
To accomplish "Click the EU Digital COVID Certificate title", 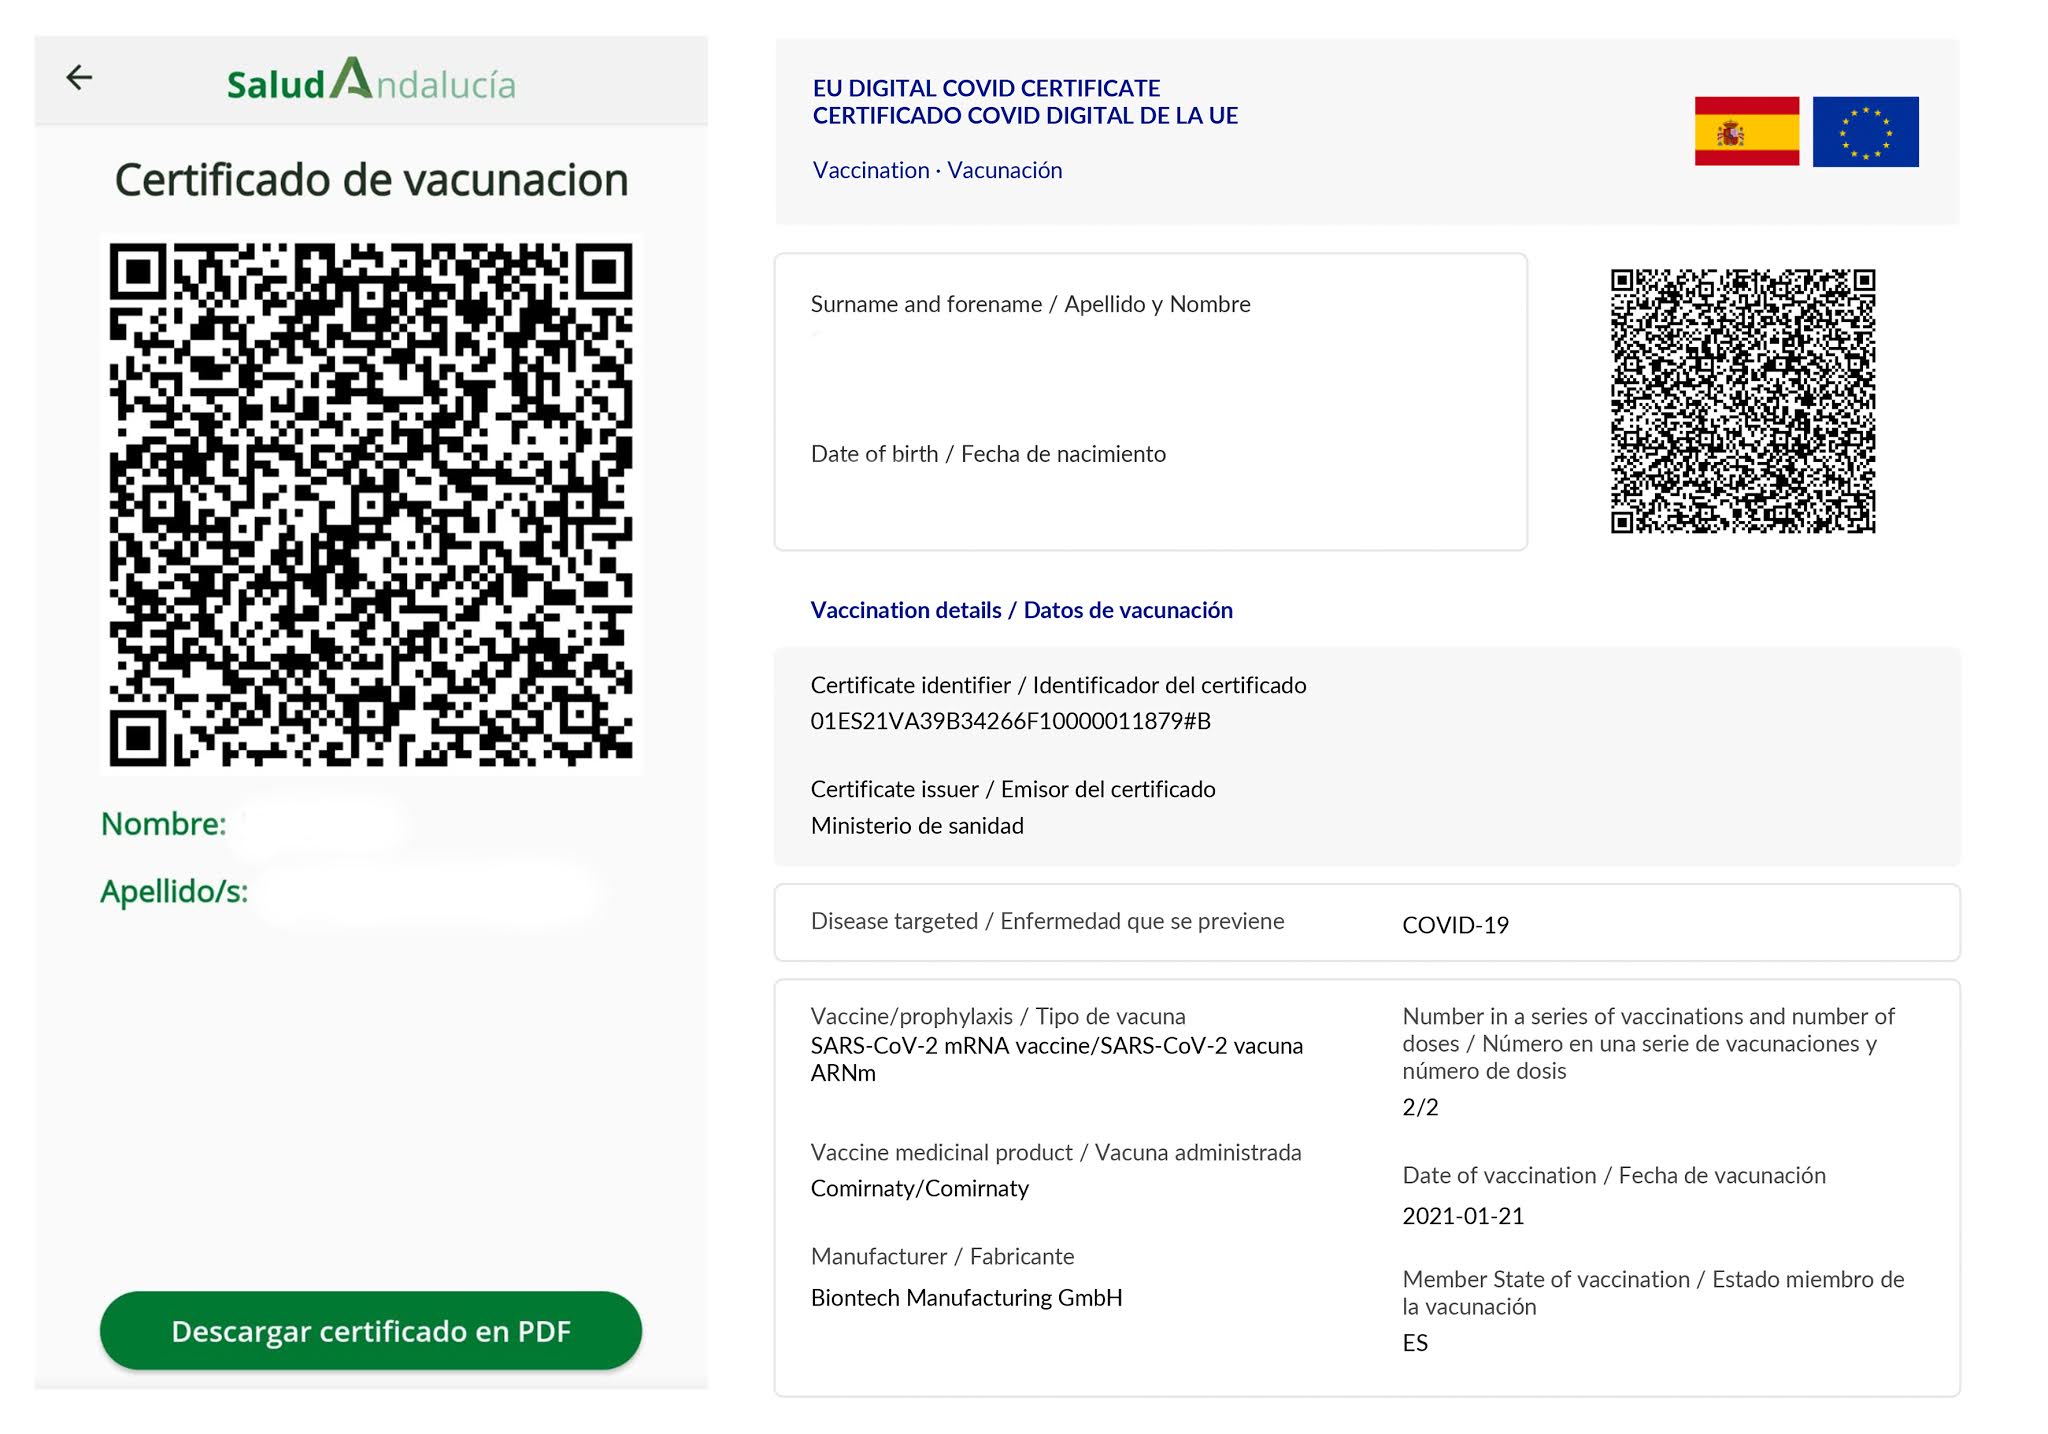I will coord(1025,102).
